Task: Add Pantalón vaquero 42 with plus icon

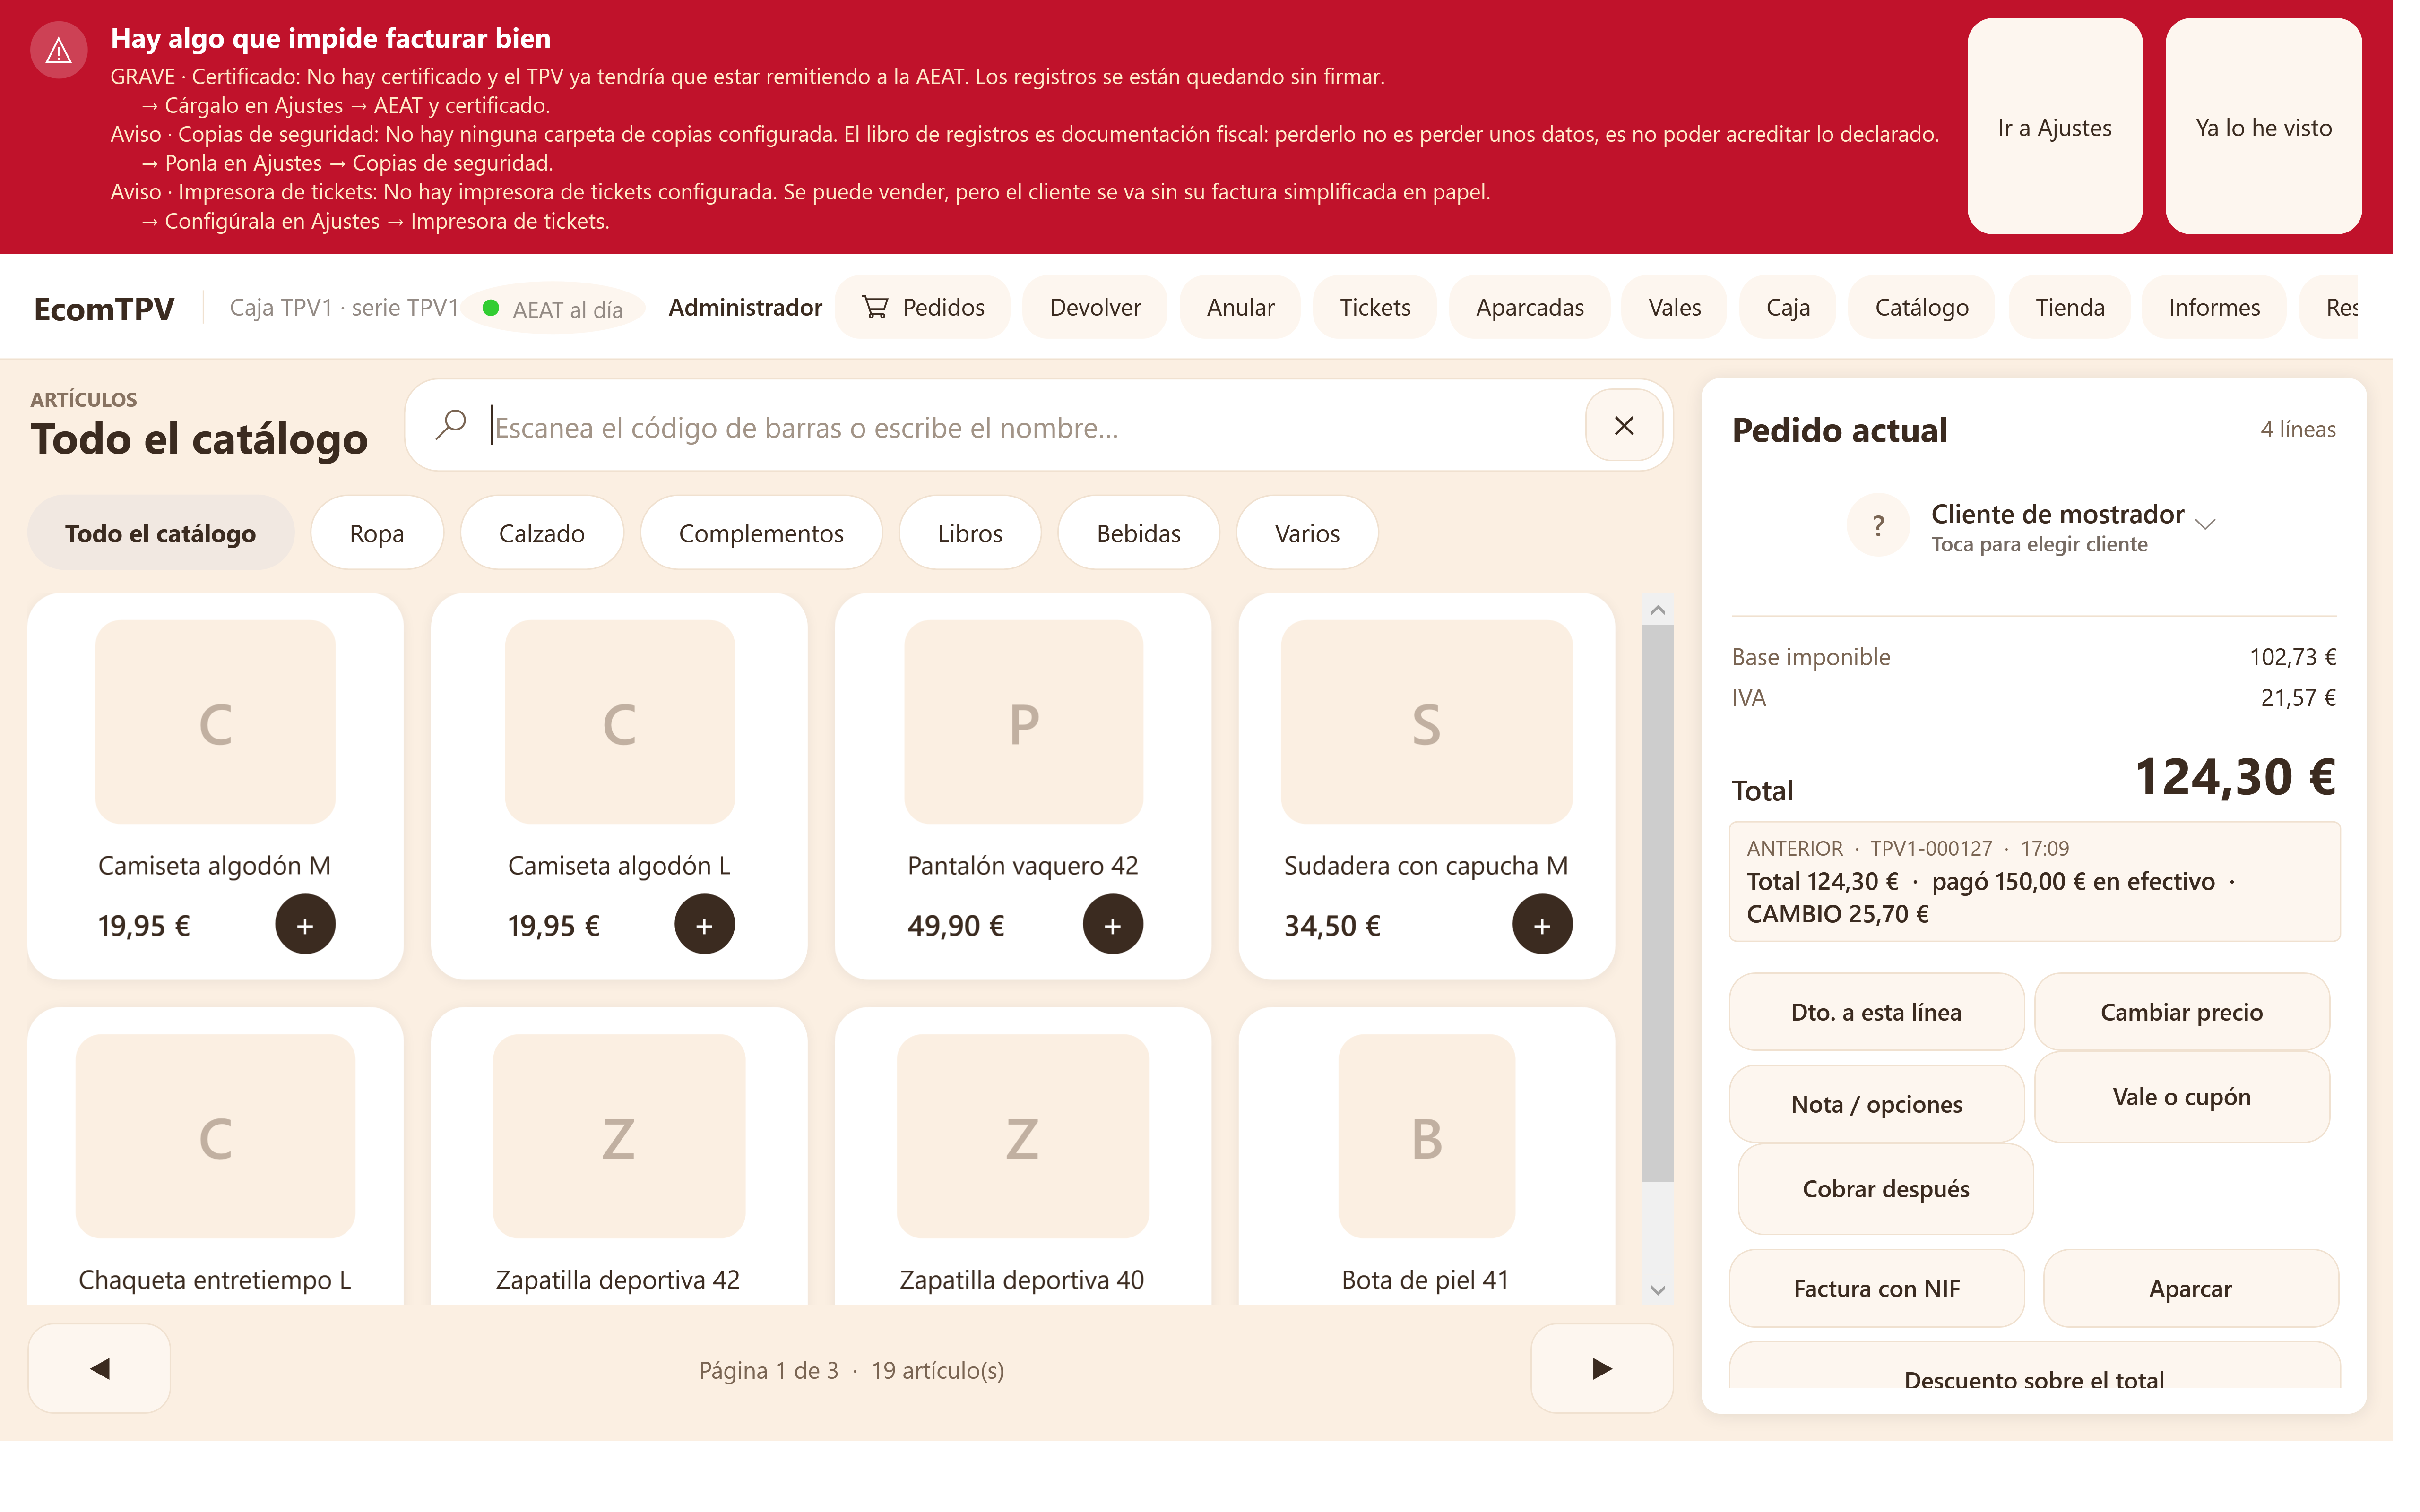Action: pos(1112,925)
